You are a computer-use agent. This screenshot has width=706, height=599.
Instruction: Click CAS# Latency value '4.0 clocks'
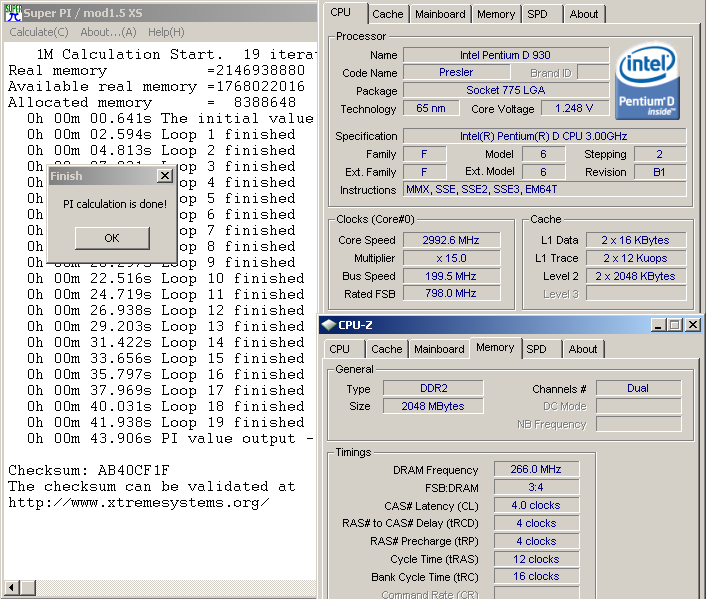(536, 505)
